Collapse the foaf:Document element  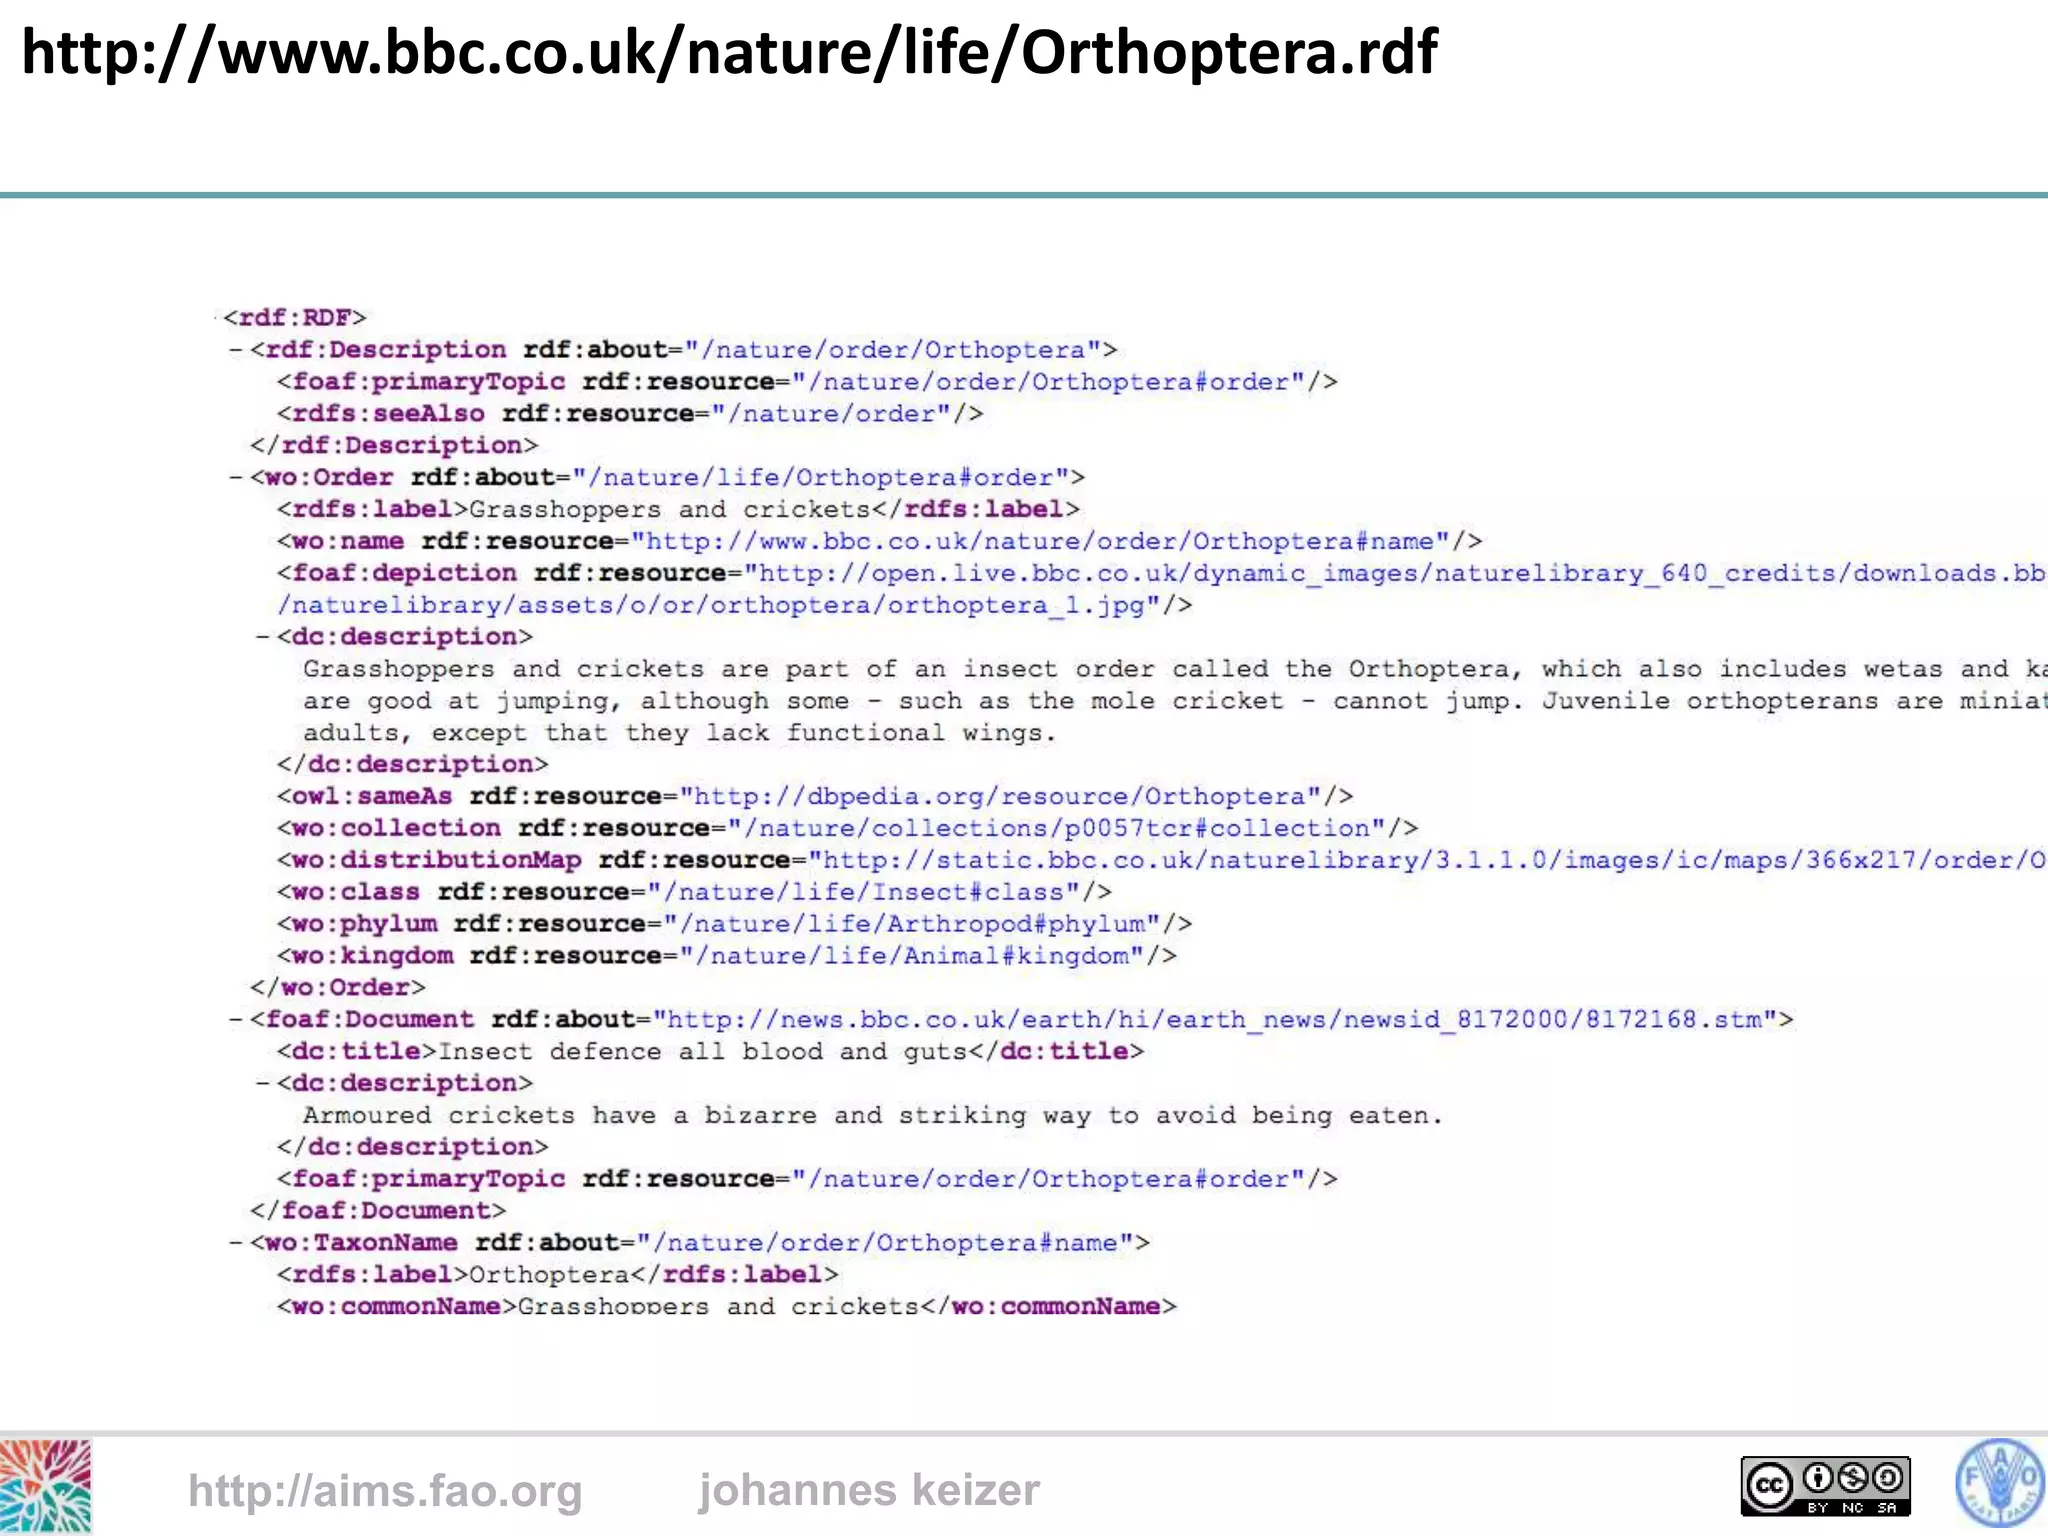[x=236, y=1020]
